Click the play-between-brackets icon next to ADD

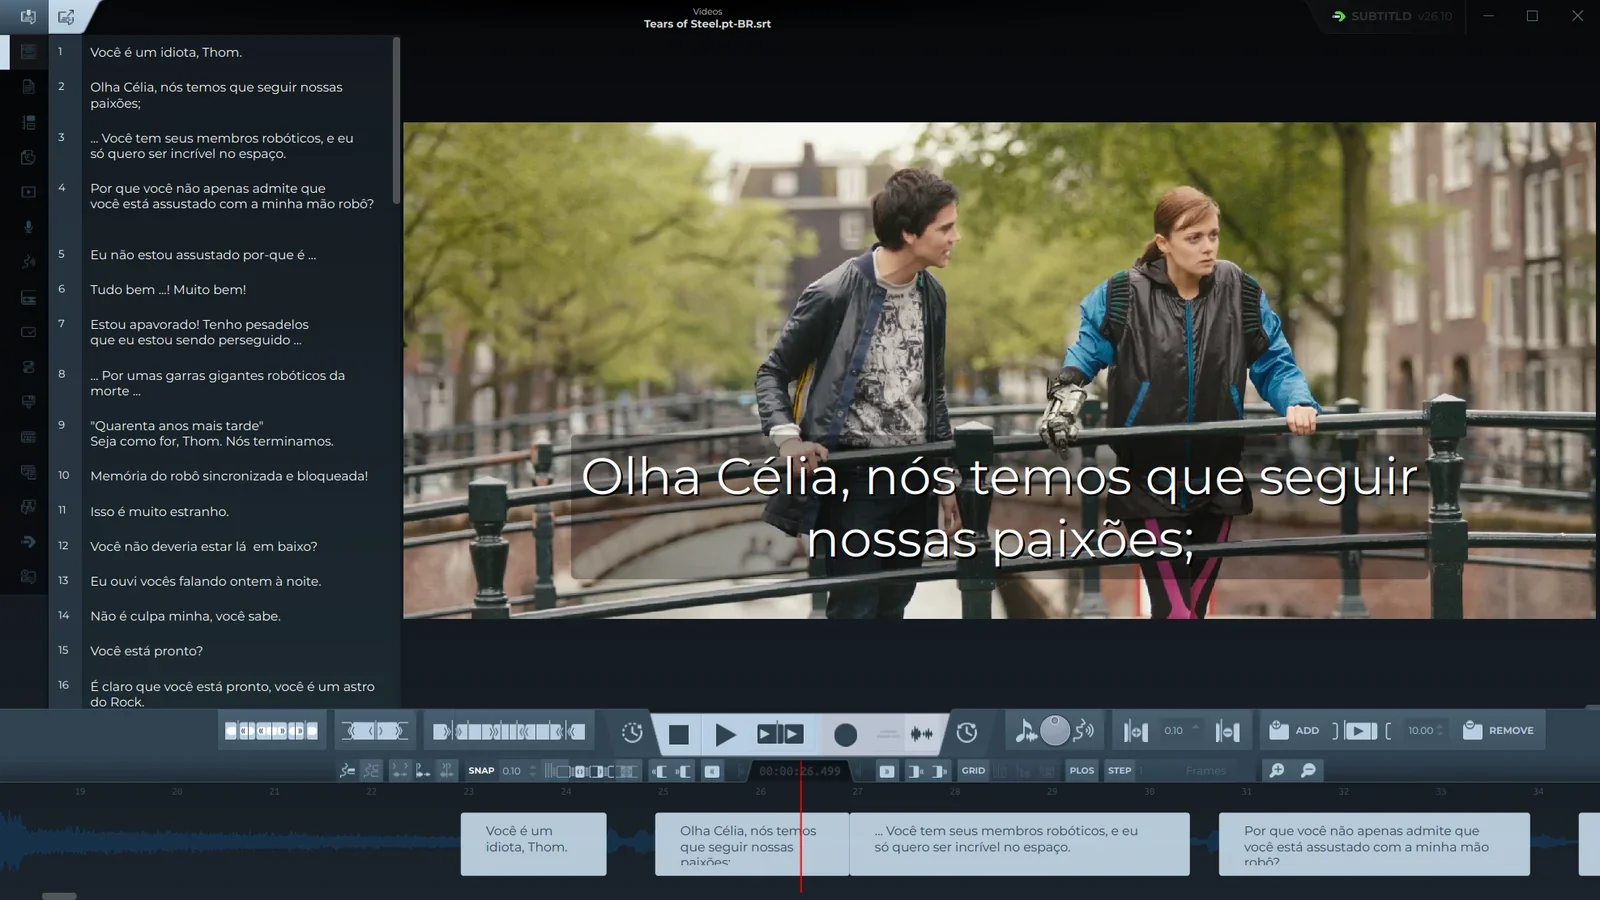click(1361, 731)
